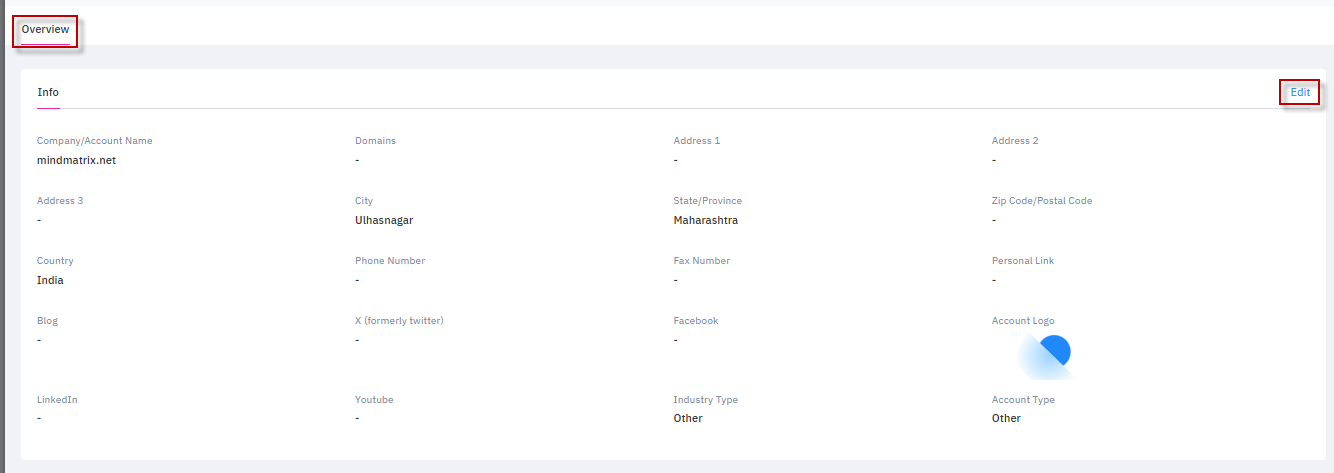This screenshot has width=1334, height=473.
Task: Click the Account Logo image
Action: [1045, 356]
